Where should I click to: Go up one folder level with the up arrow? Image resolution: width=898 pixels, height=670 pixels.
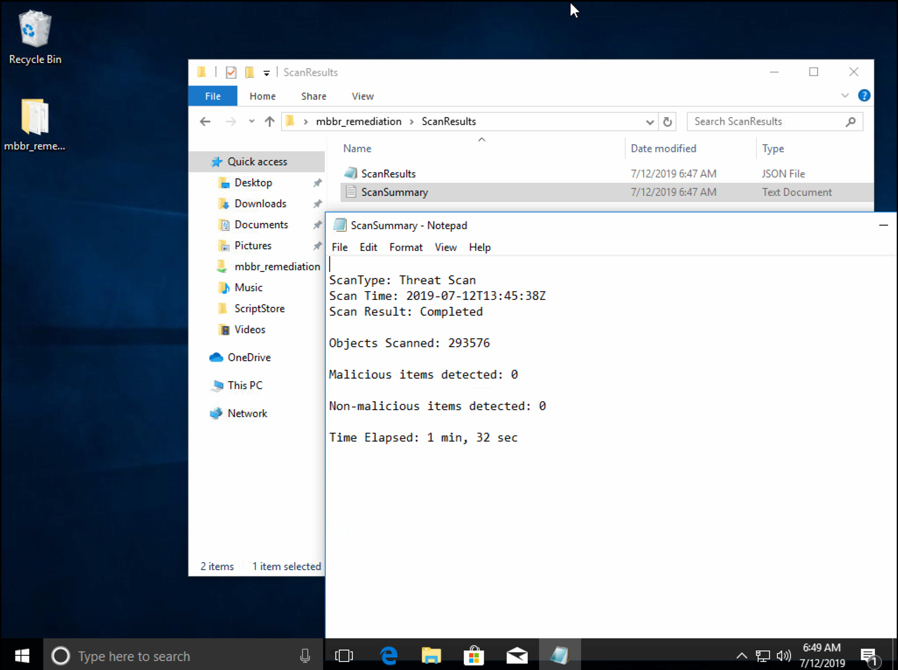click(x=270, y=121)
